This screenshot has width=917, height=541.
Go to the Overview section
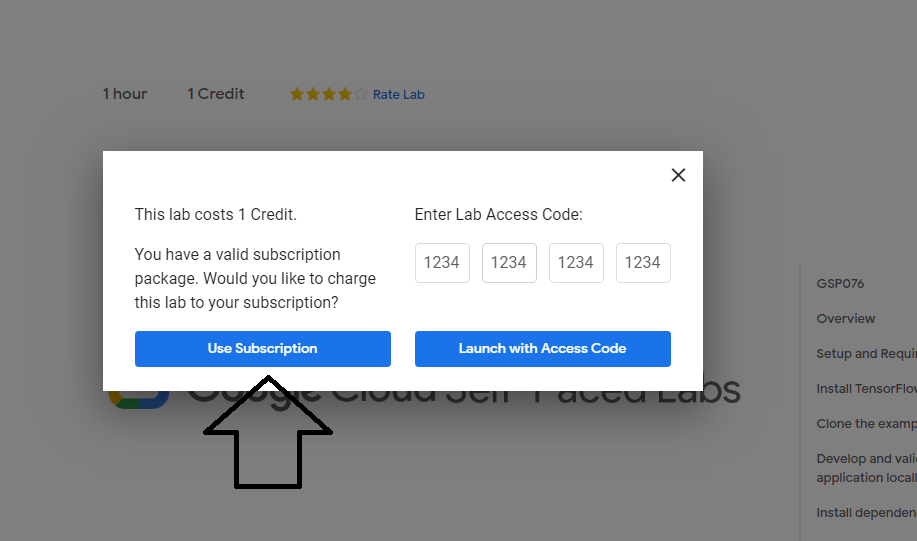[846, 319]
